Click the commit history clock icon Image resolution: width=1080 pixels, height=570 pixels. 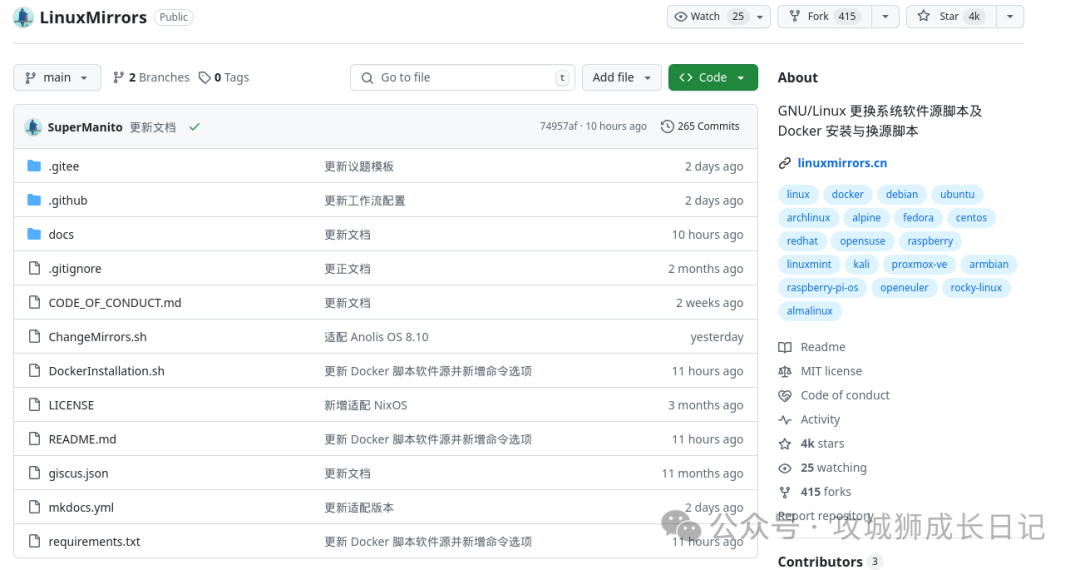tap(667, 126)
